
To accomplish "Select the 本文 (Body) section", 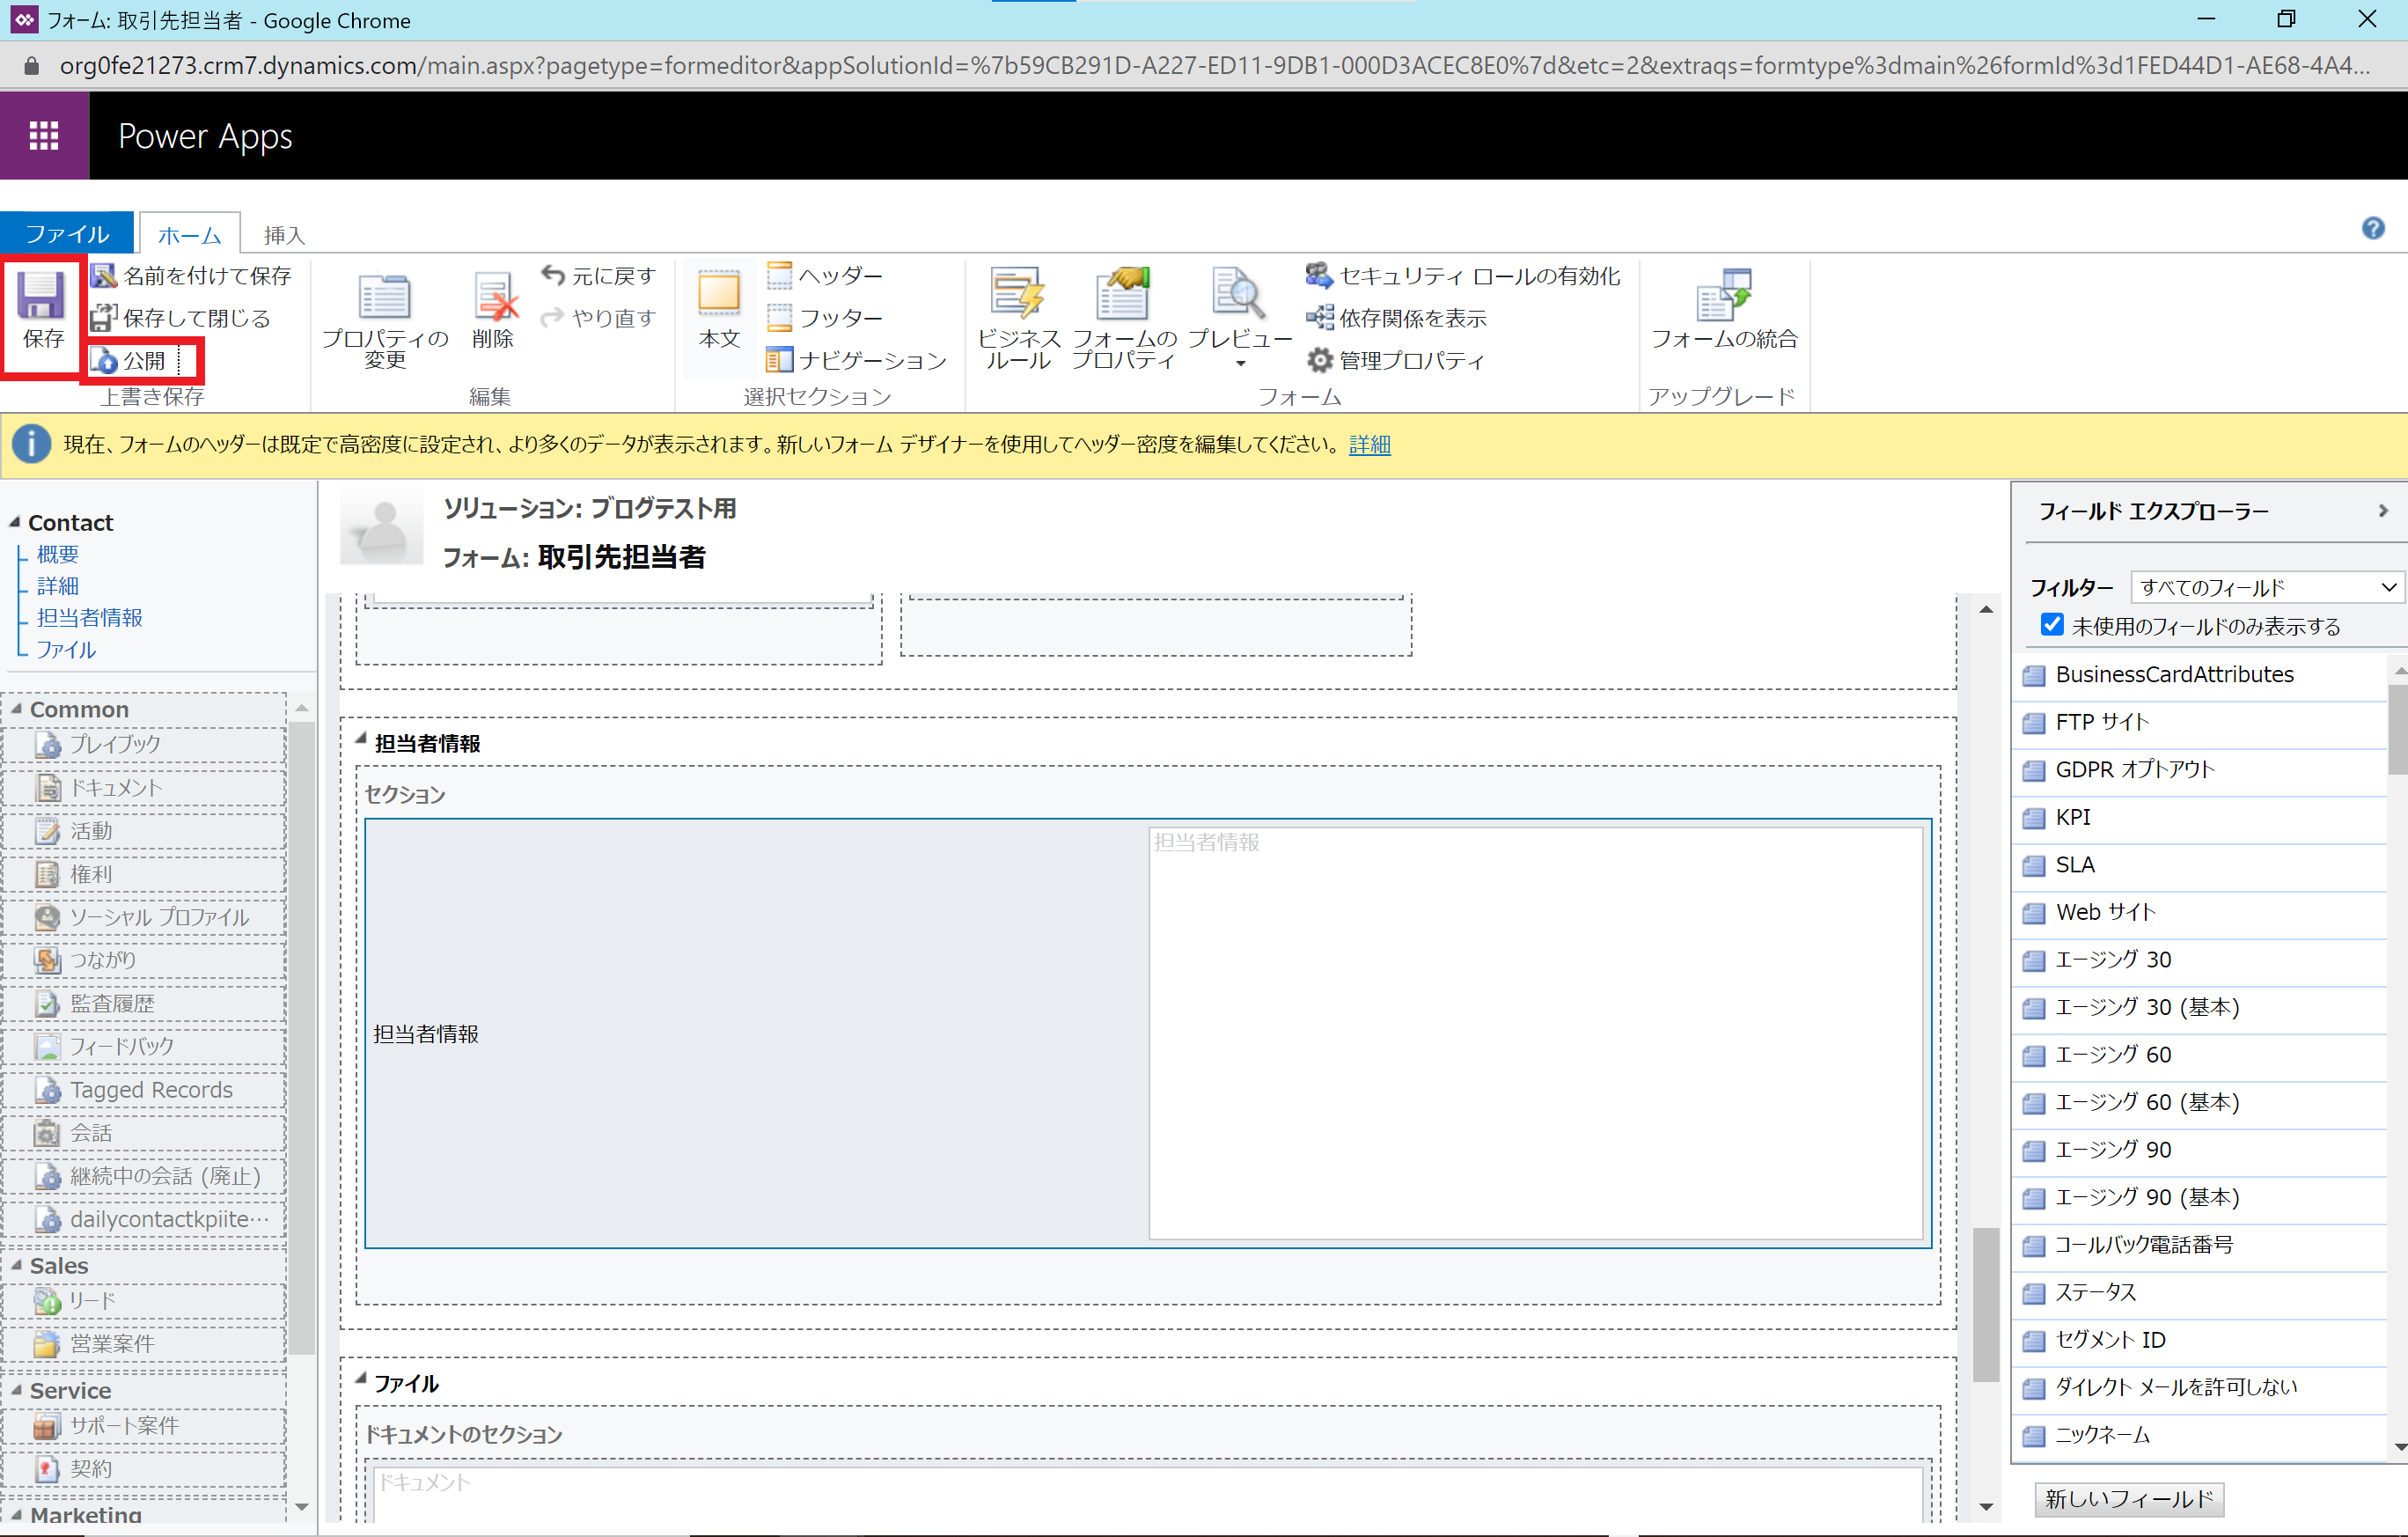I will 719,311.
